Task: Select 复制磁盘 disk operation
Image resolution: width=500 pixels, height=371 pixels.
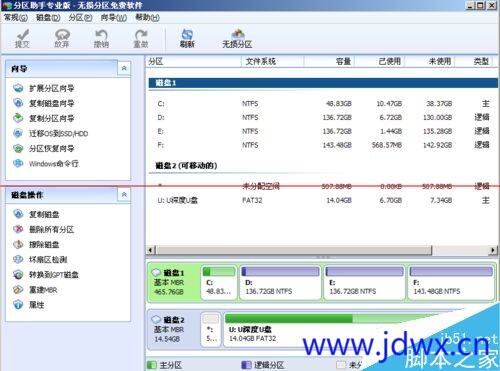Action: pyautogui.click(x=36, y=214)
